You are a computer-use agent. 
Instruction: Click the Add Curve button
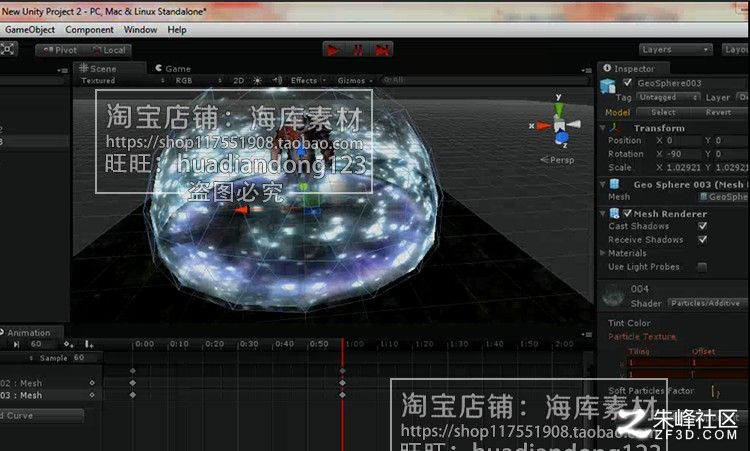coord(41,416)
